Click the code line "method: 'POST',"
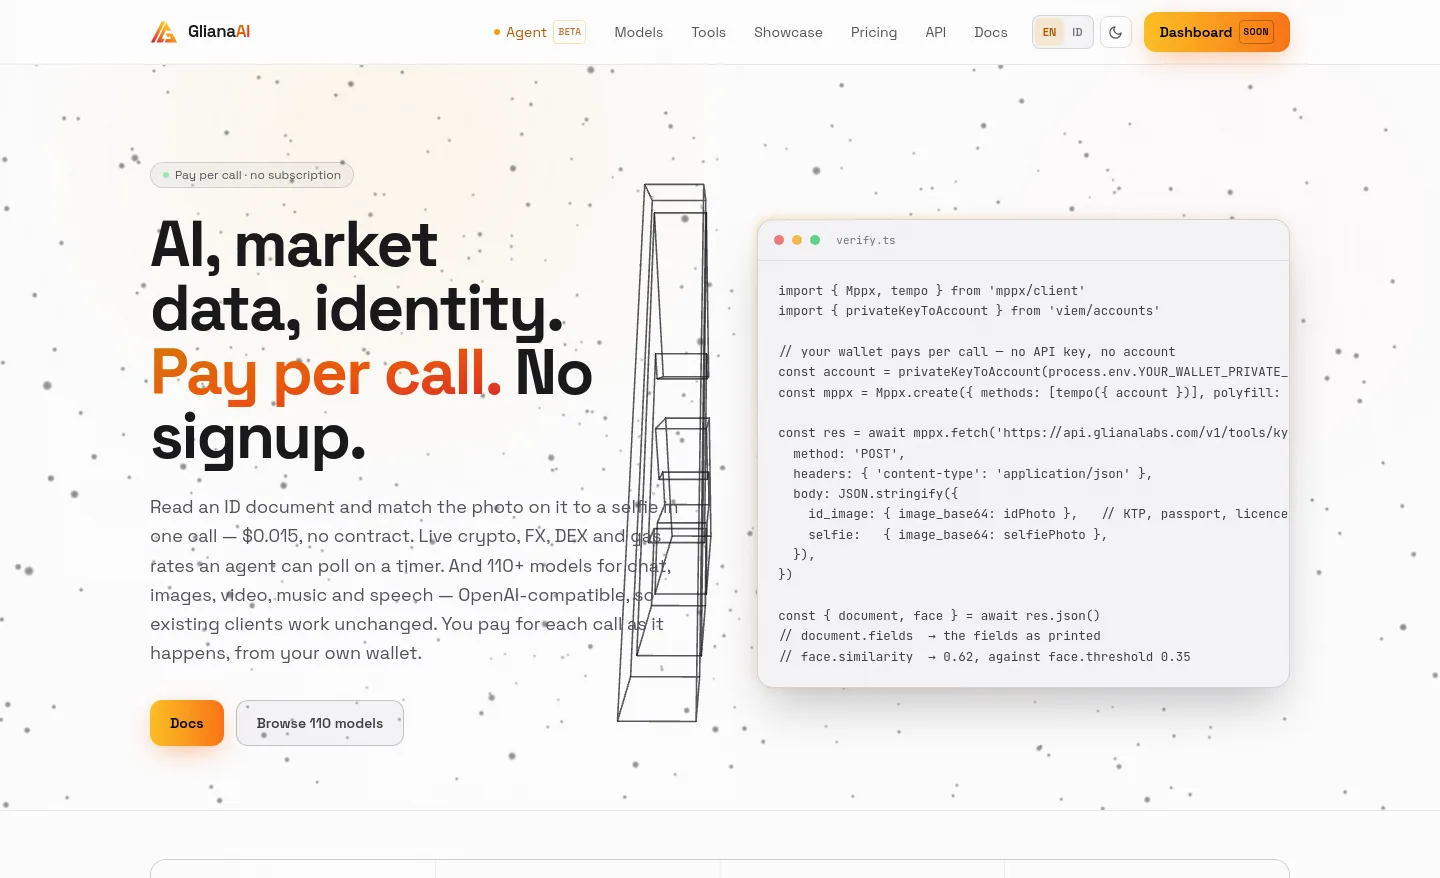The width and height of the screenshot is (1440, 878). [849, 454]
